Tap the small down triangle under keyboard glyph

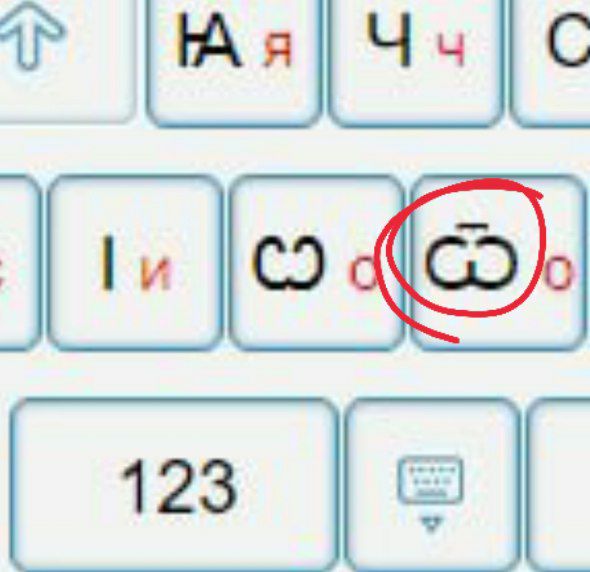coord(431,524)
